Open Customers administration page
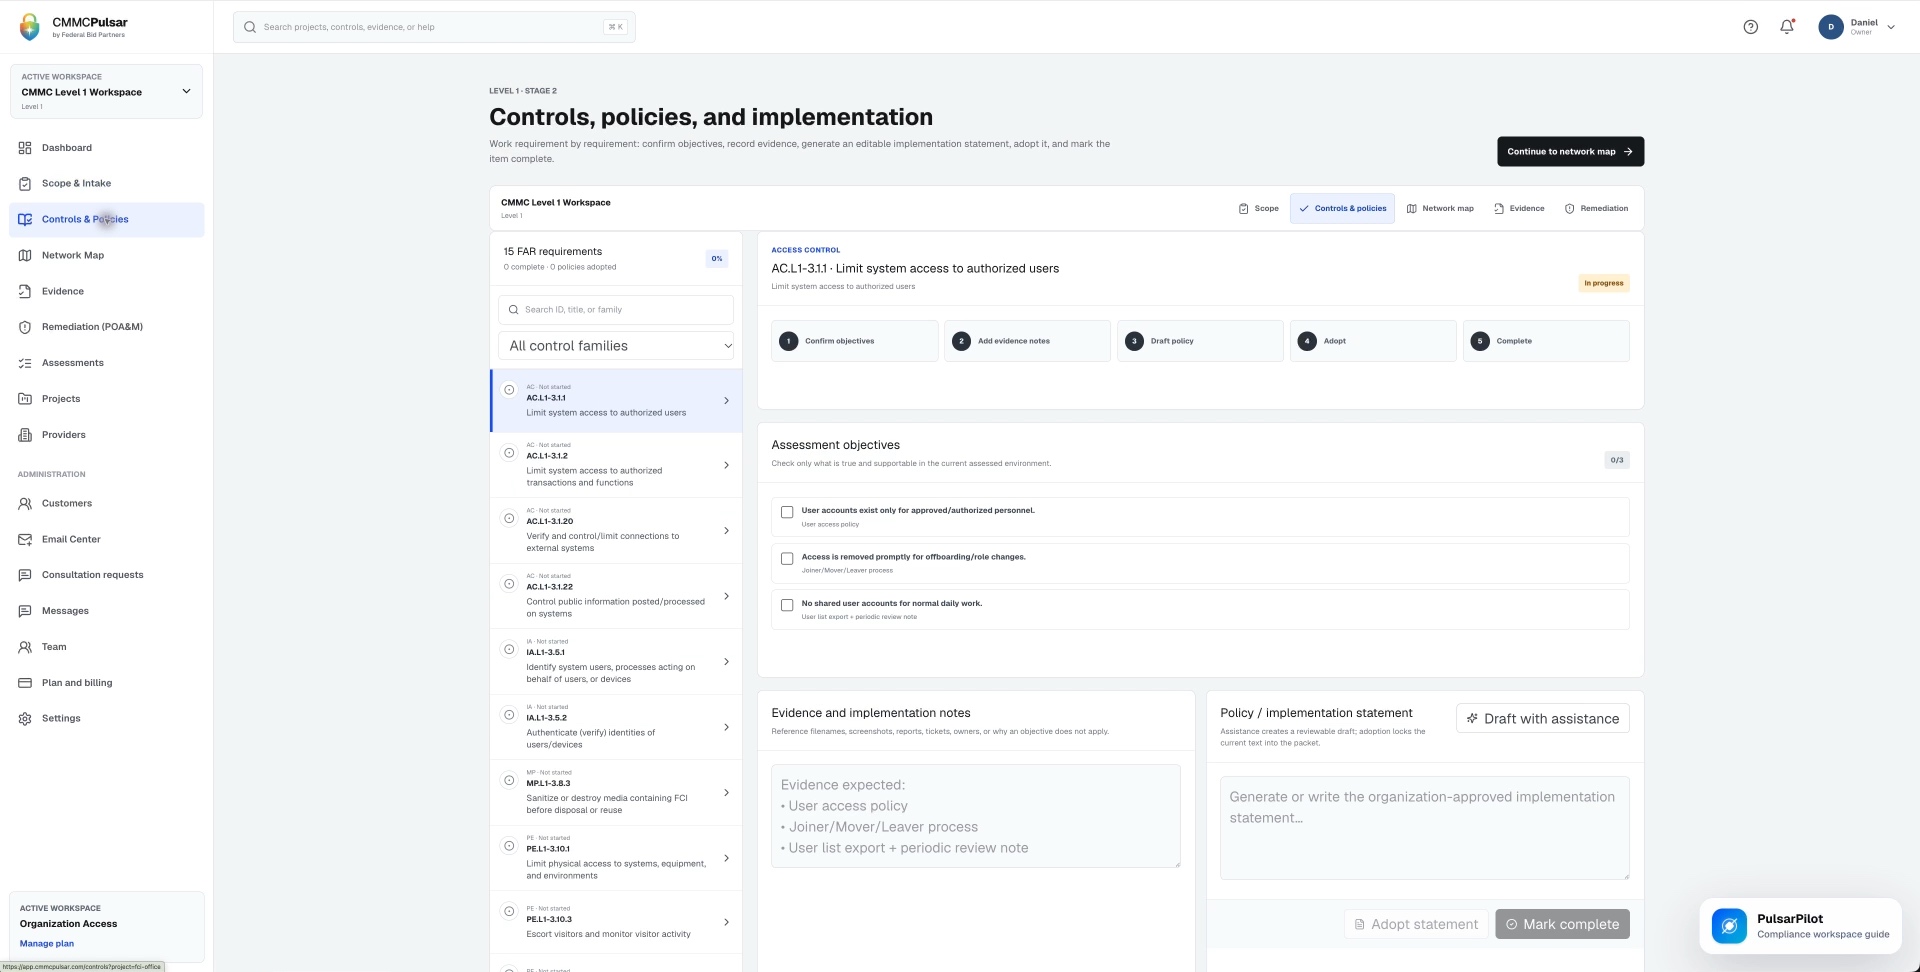The width and height of the screenshot is (1920, 972). (x=106, y=504)
